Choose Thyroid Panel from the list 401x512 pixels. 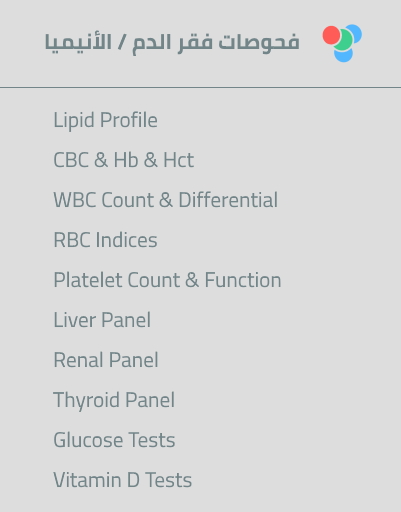tap(114, 400)
